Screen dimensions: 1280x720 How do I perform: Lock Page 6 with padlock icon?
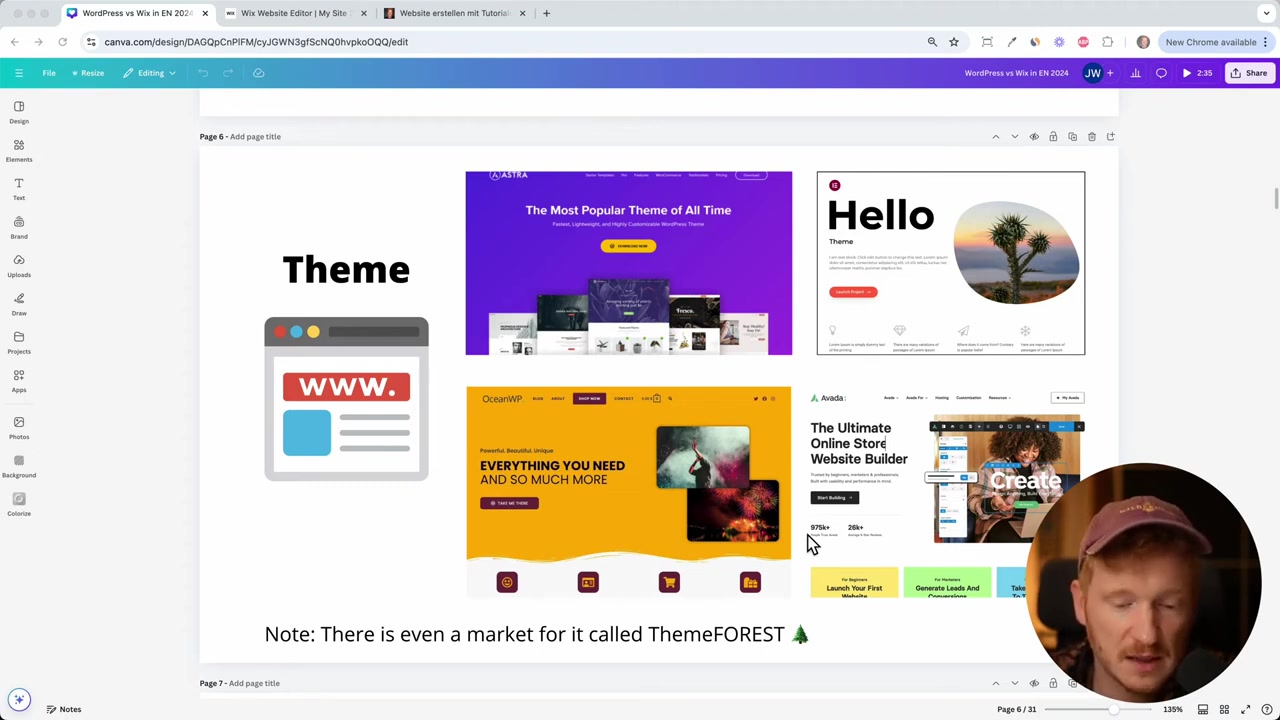[1053, 136]
